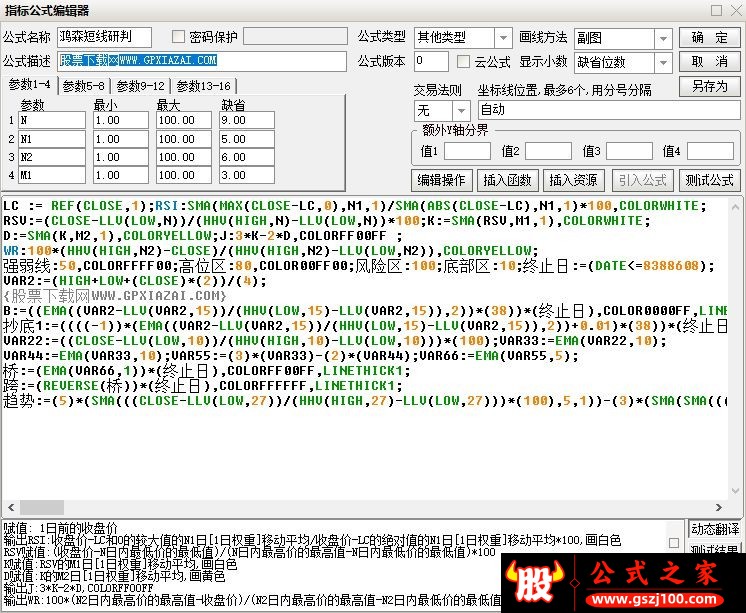Screen dimensions: 746x613
Task: Open the 编辑操作 menu button
Action: point(441,180)
